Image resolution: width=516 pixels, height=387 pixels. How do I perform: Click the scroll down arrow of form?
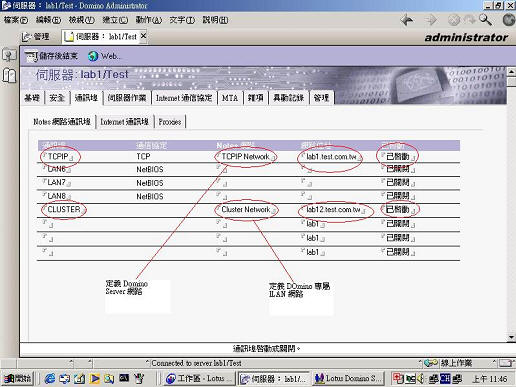[x=511, y=337]
